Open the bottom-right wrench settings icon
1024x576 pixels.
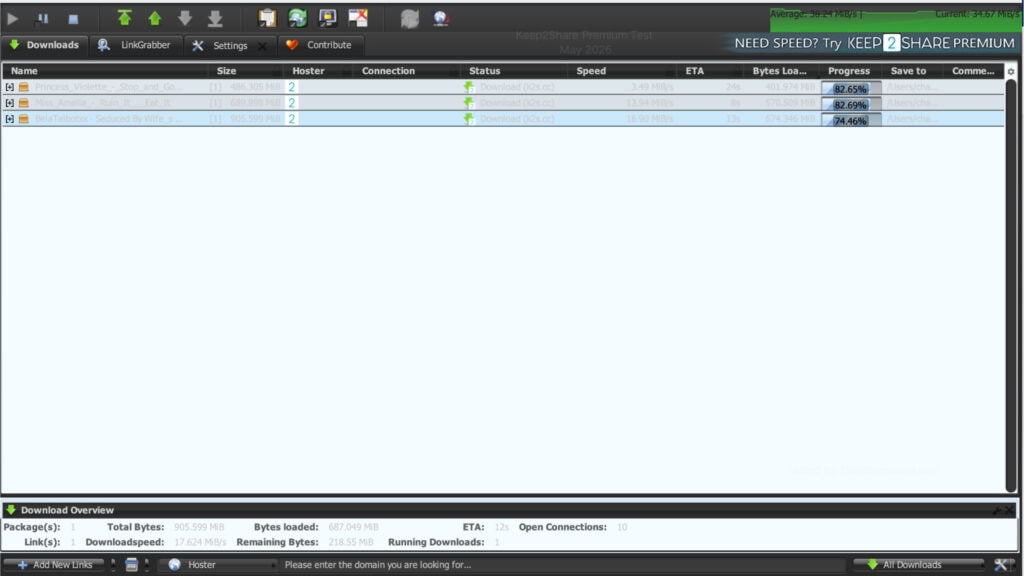point(1001,564)
